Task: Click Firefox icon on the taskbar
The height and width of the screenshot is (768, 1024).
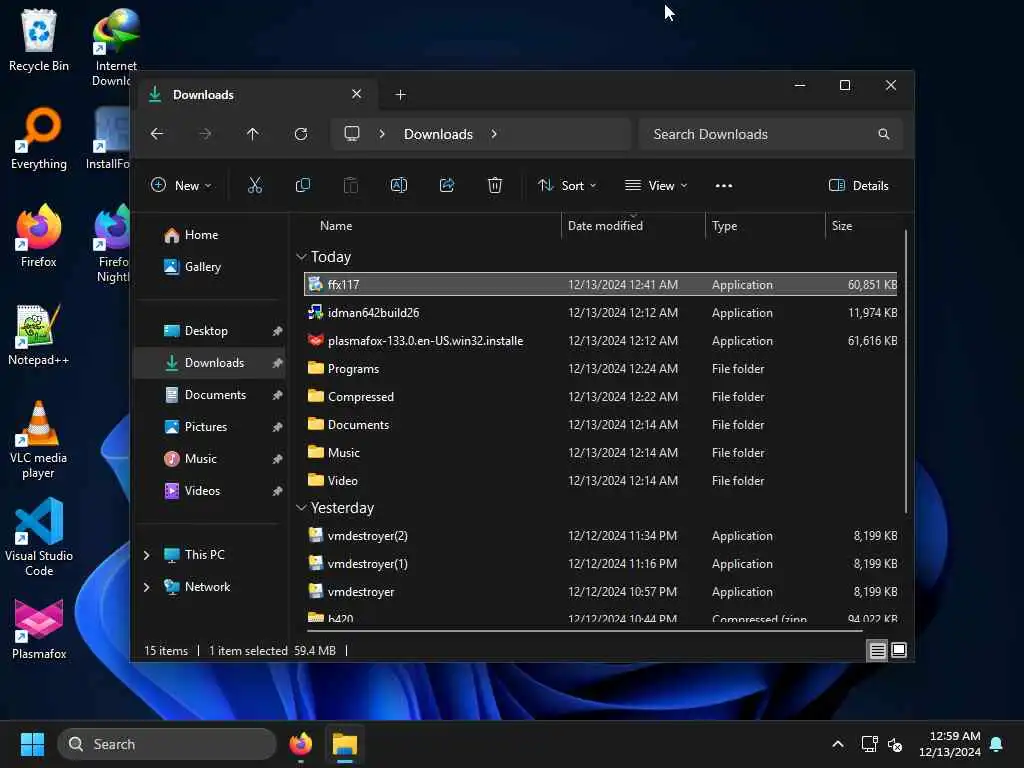Action: click(x=301, y=744)
